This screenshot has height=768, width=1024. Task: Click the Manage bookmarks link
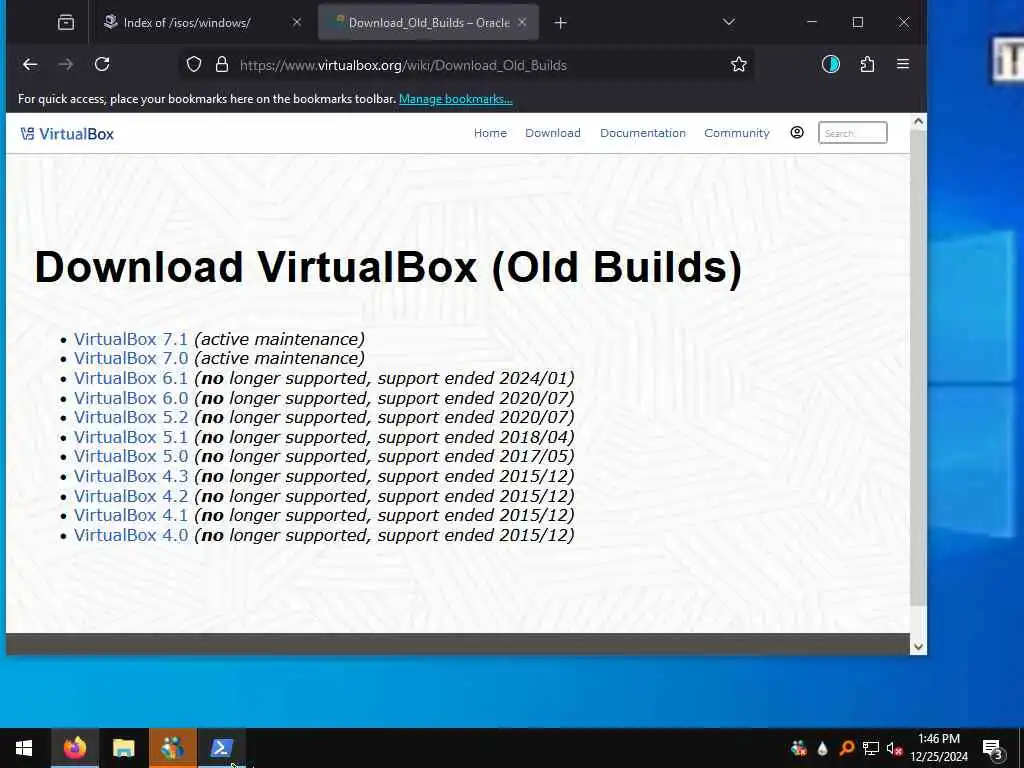[x=456, y=99]
